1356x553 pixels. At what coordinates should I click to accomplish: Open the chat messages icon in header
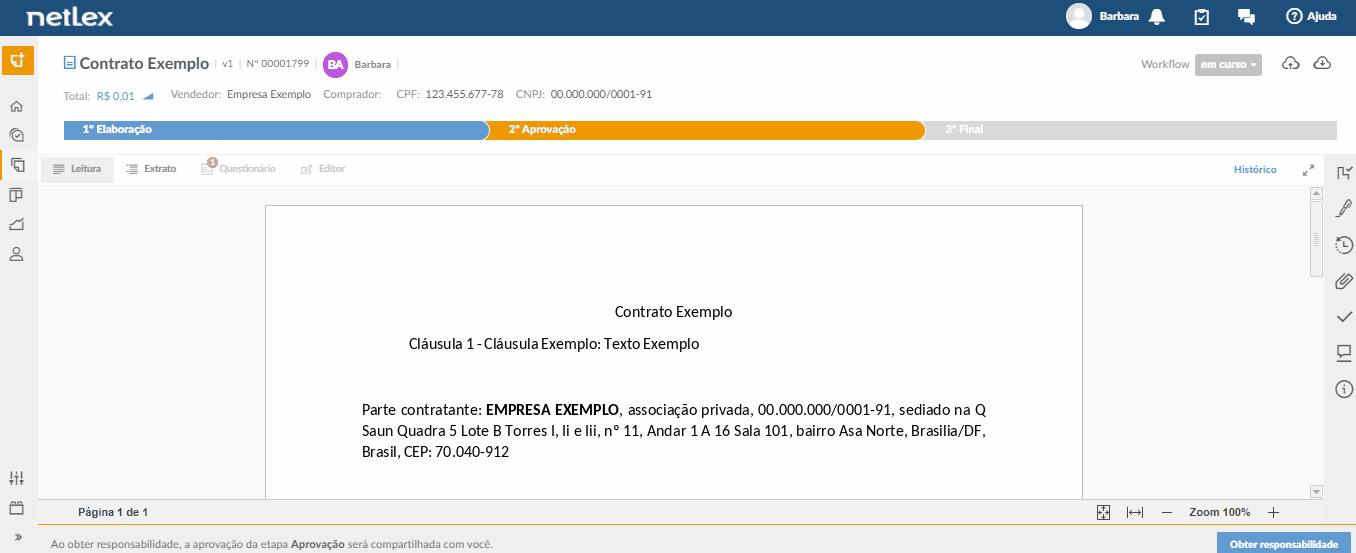1246,16
